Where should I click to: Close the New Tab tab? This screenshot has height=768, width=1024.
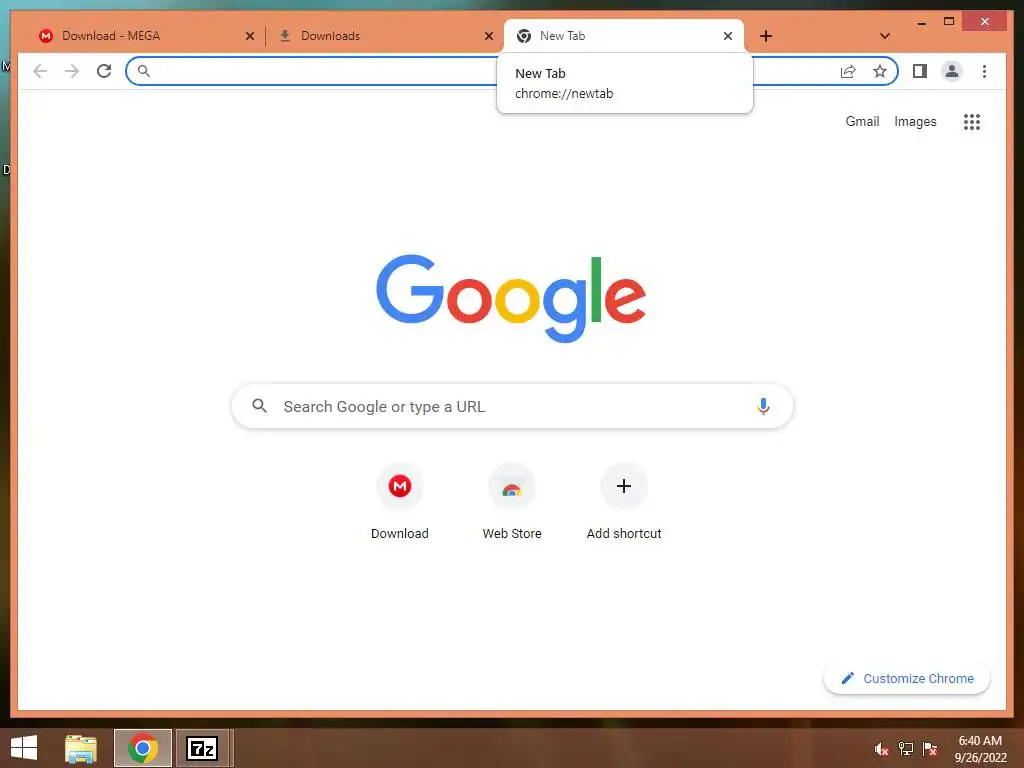coord(728,36)
